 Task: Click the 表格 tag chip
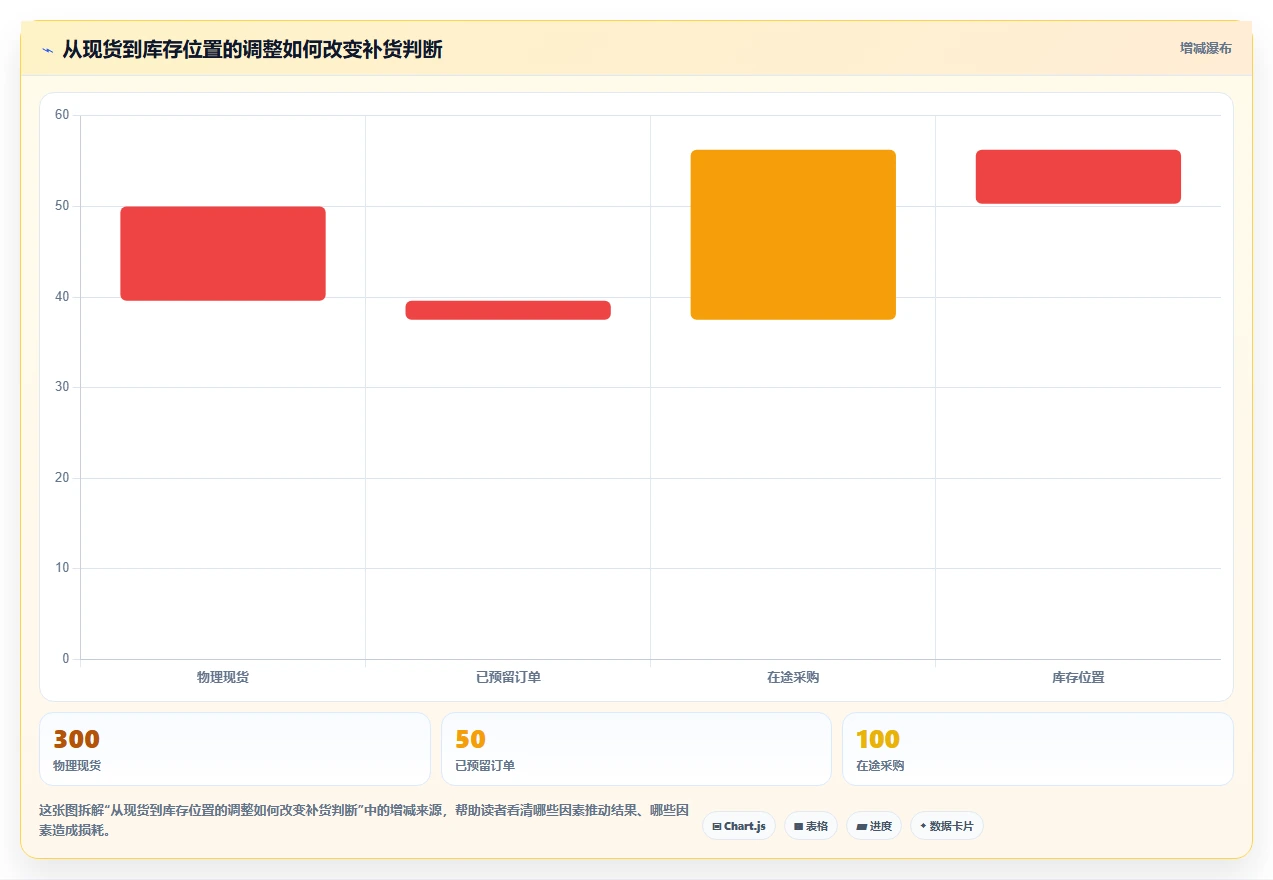[x=811, y=826]
